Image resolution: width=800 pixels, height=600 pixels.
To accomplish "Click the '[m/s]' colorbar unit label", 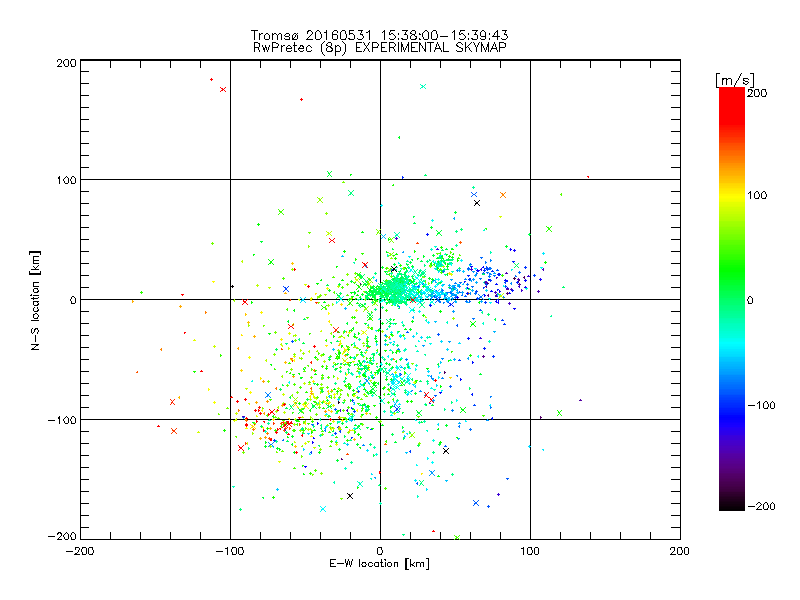I will coord(735,80).
